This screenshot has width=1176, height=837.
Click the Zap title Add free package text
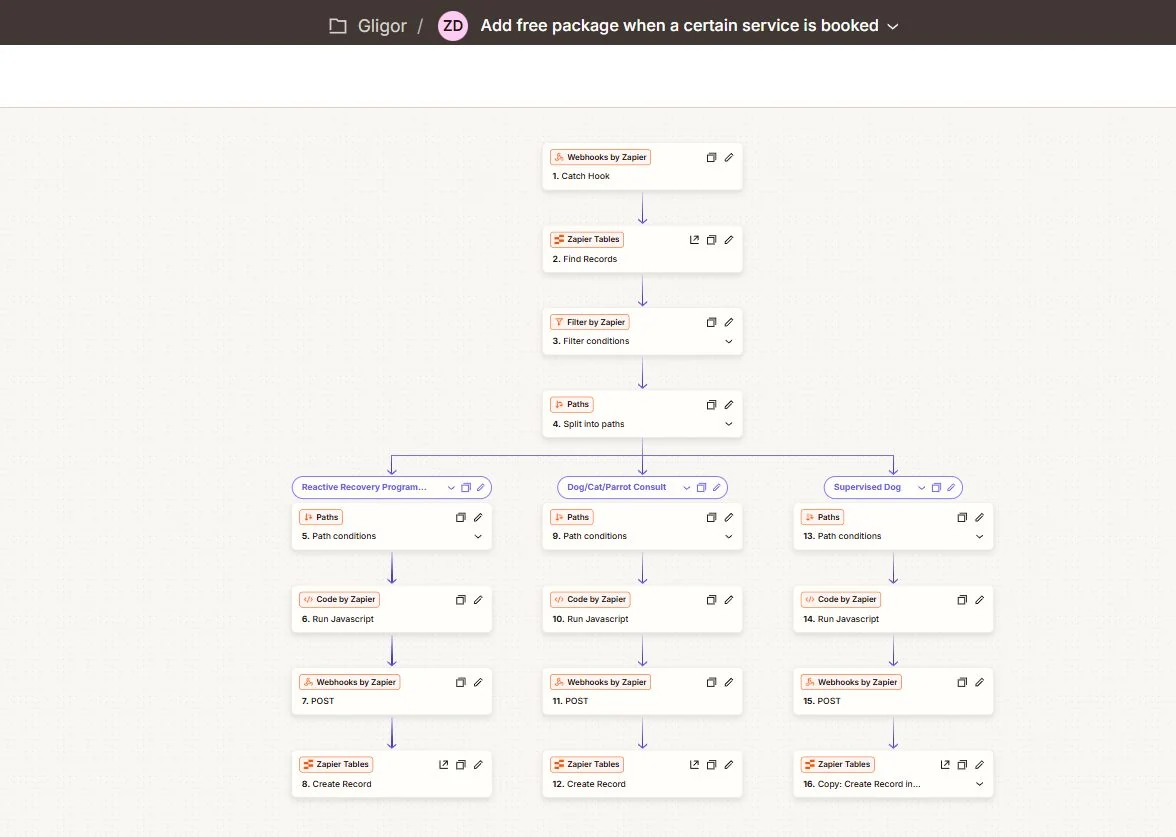(x=680, y=26)
